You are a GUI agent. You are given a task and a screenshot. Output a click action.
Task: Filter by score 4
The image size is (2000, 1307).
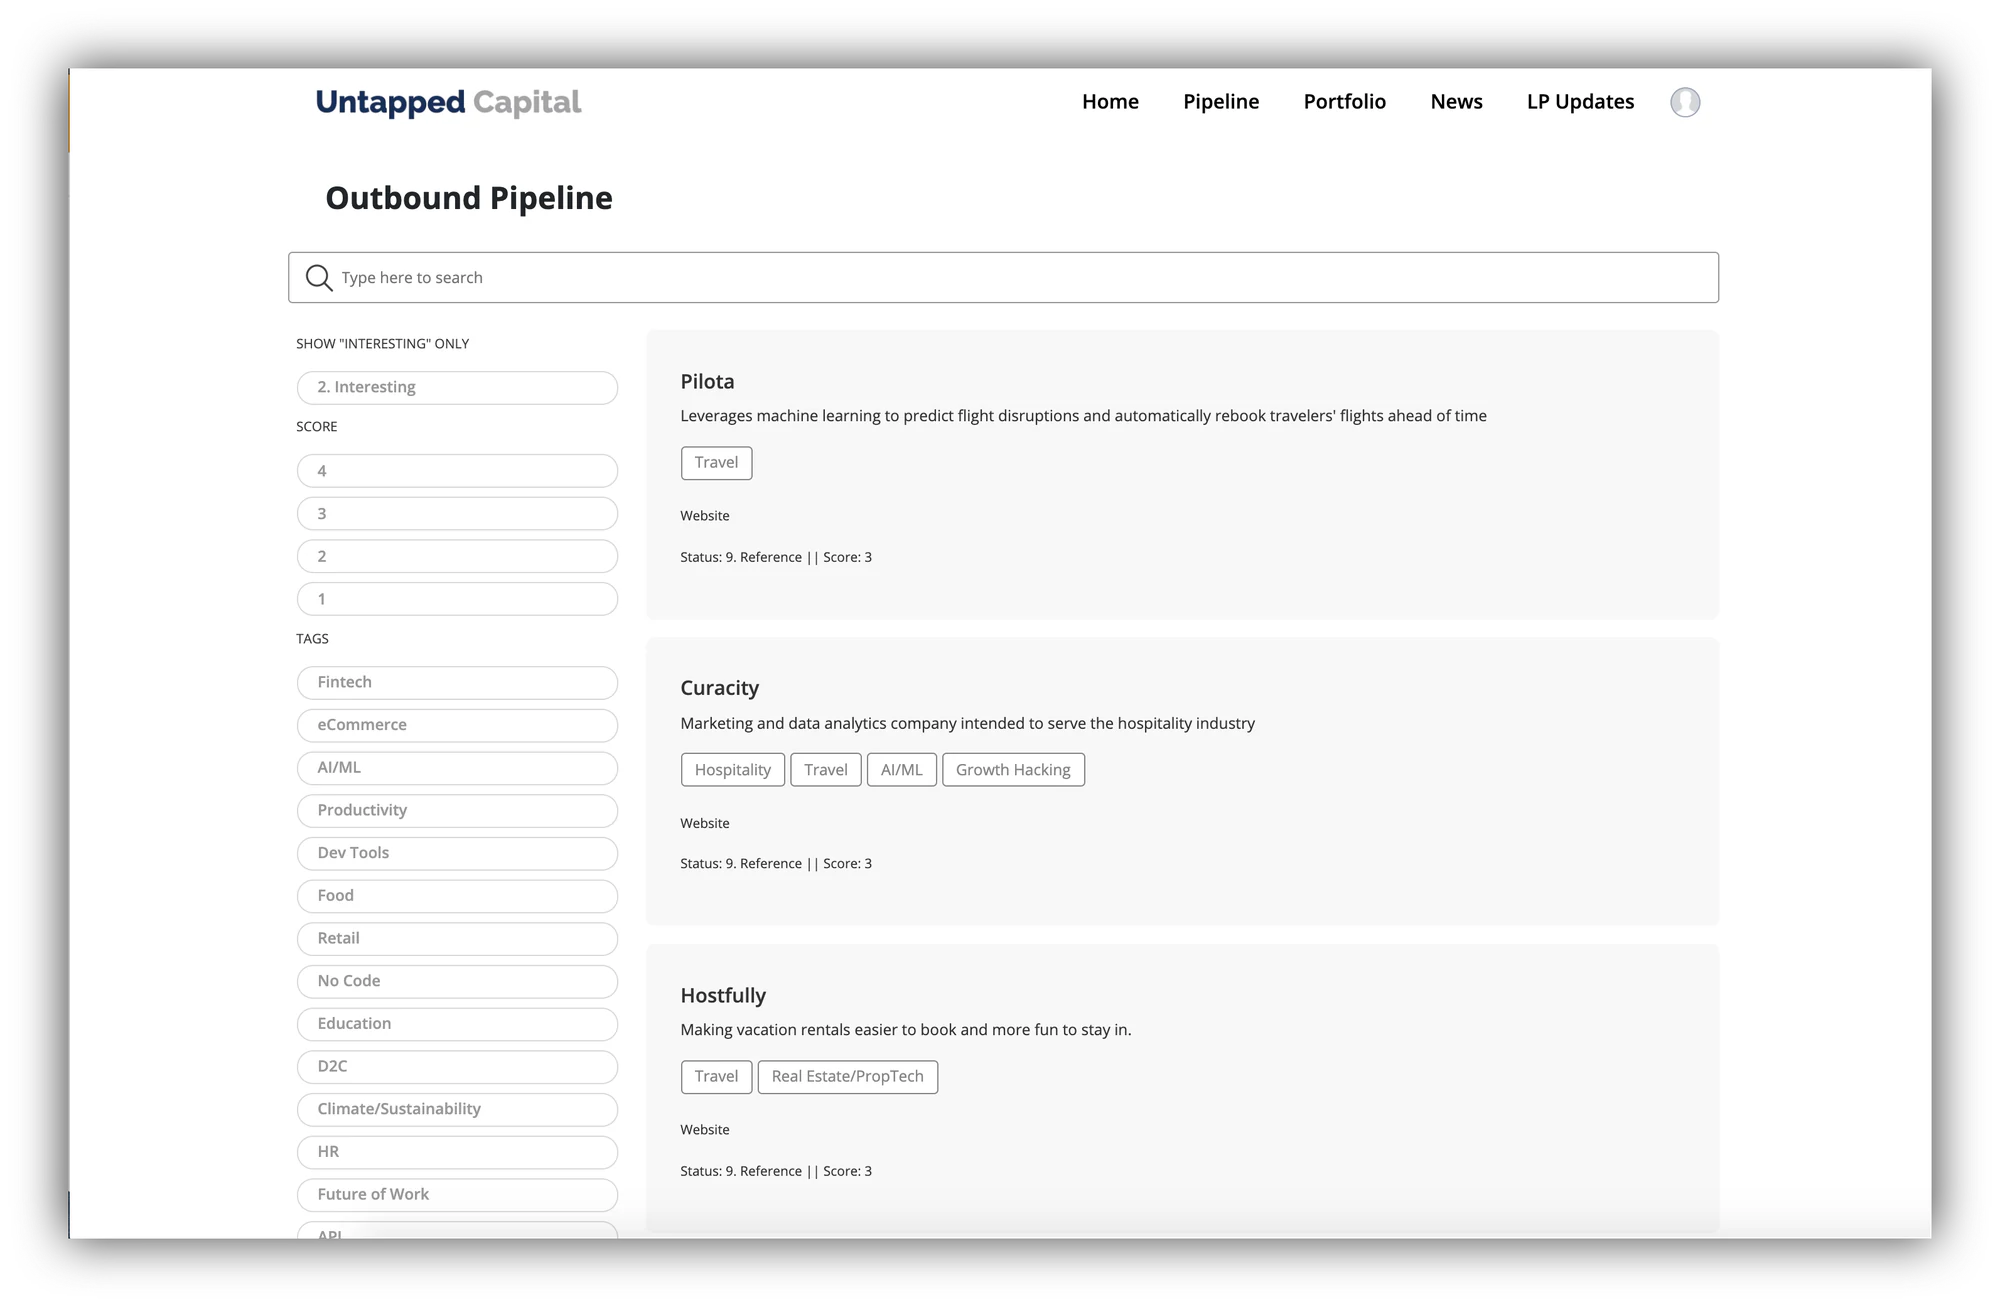tap(457, 471)
